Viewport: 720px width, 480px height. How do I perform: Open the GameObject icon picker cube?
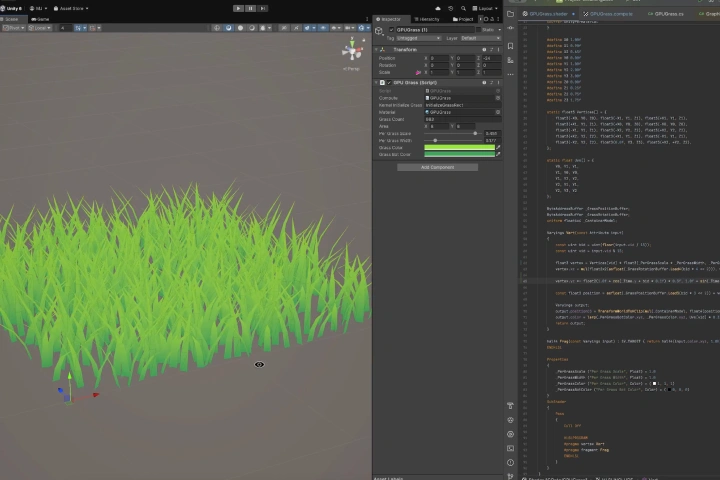click(379, 31)
